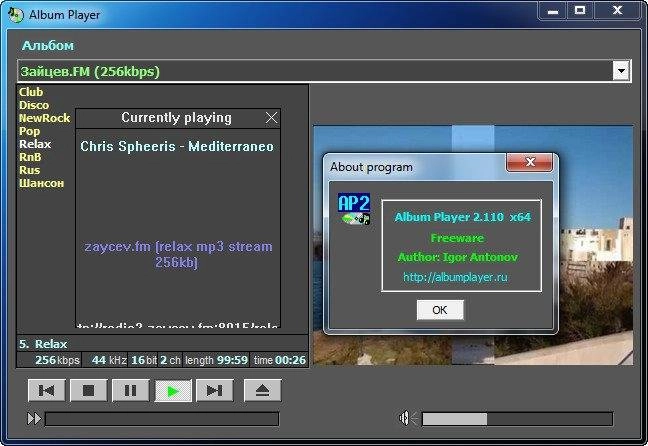
Task: Click the Author: Igor Antonov text
Action: (x=457, y=257)
